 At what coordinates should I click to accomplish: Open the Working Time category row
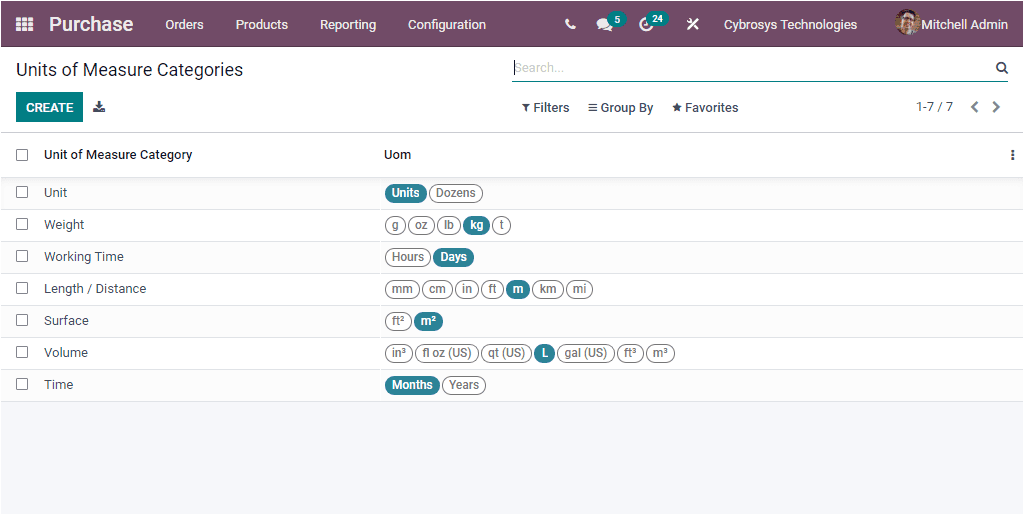[84, 257]
